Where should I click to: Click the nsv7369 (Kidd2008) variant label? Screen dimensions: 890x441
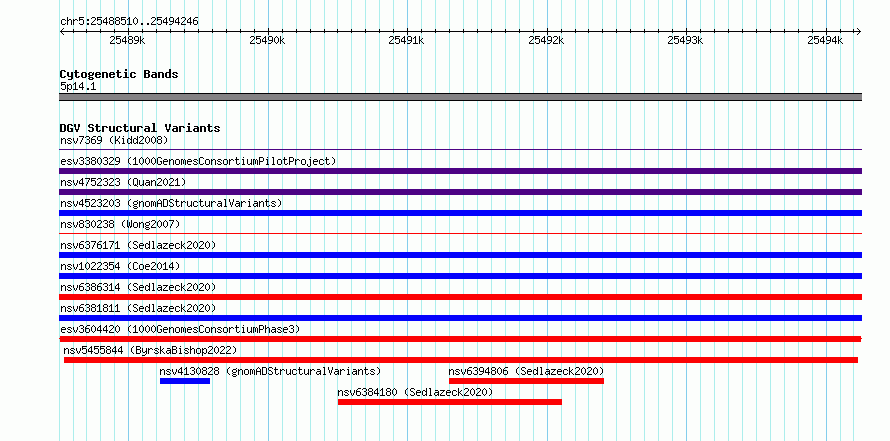[114, 140]
